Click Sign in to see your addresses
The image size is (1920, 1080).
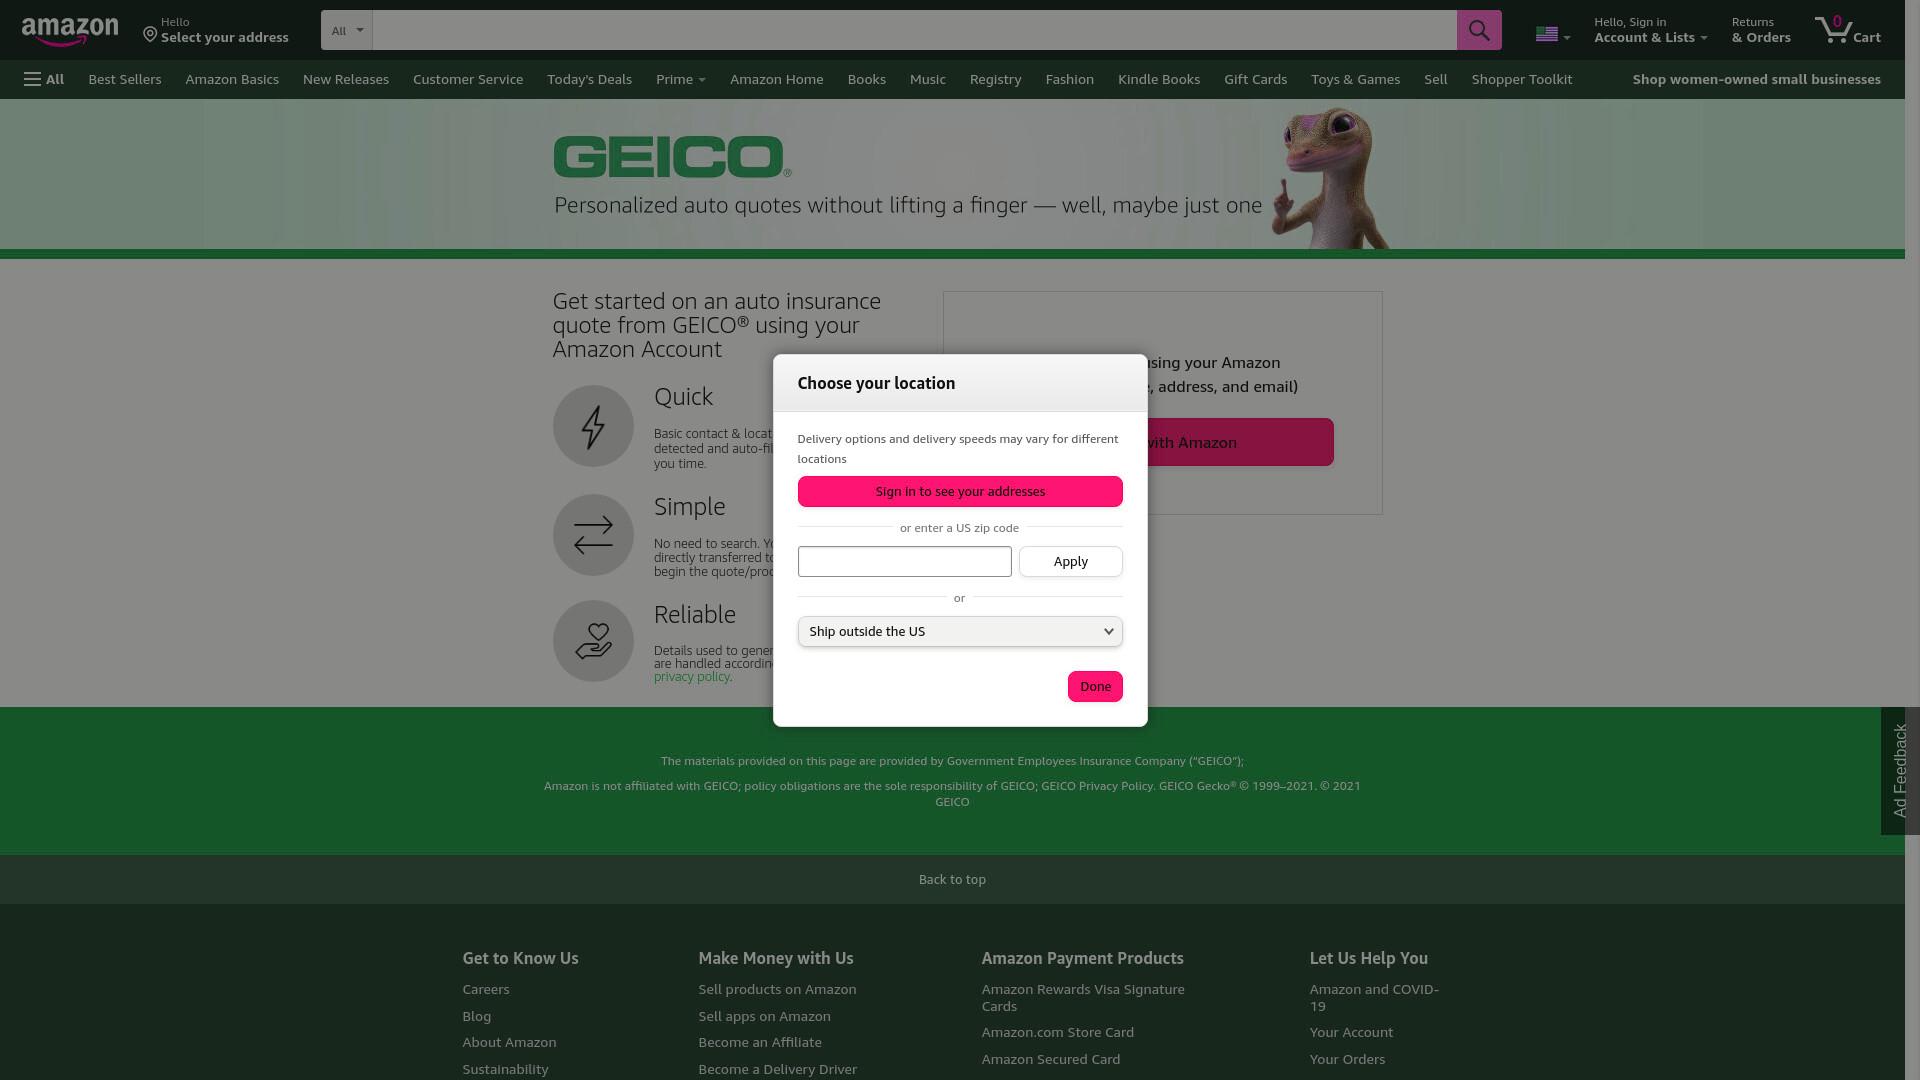[960, 491]
